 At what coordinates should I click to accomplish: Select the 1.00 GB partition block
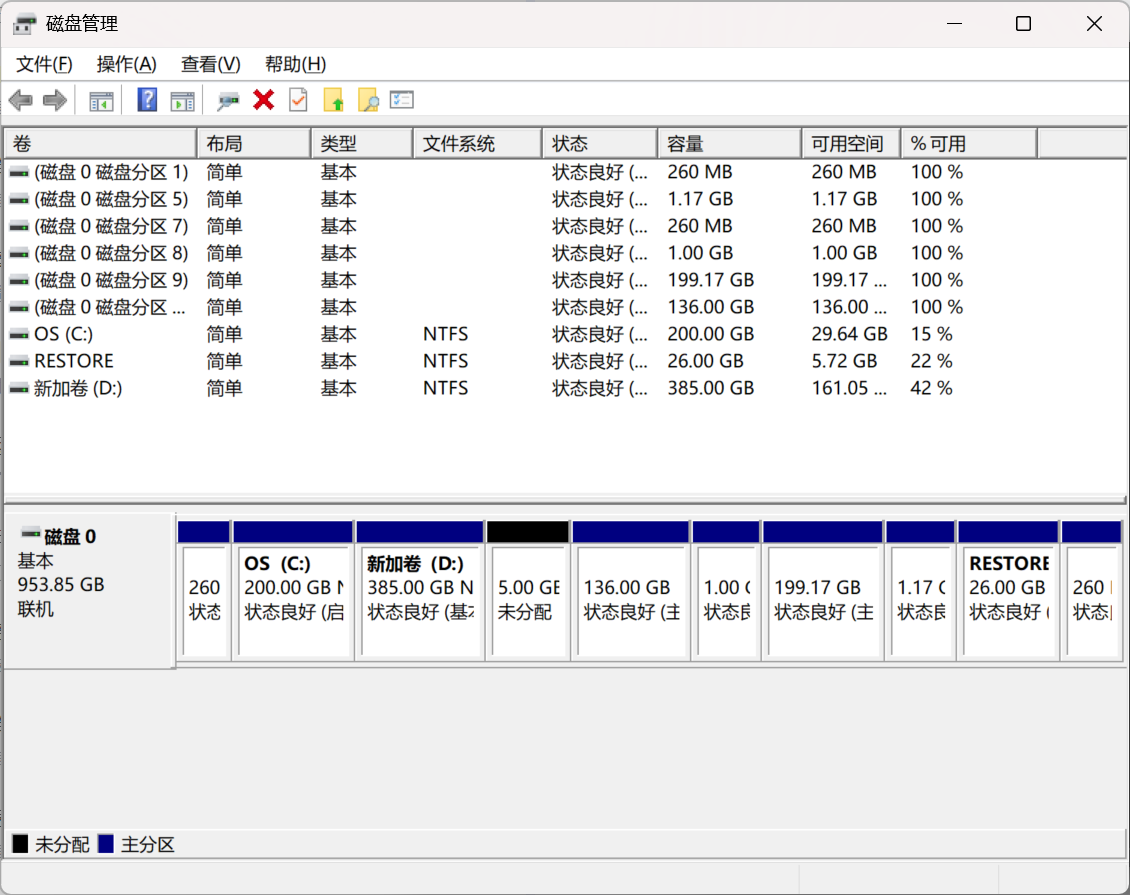coord(726,590)
